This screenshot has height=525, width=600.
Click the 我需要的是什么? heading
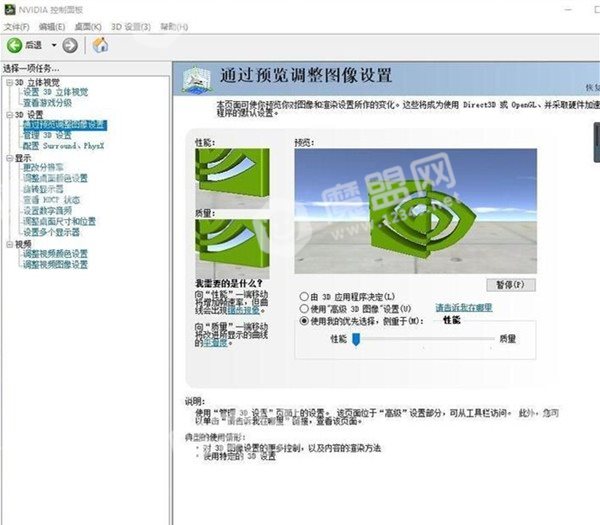point(229,284)
